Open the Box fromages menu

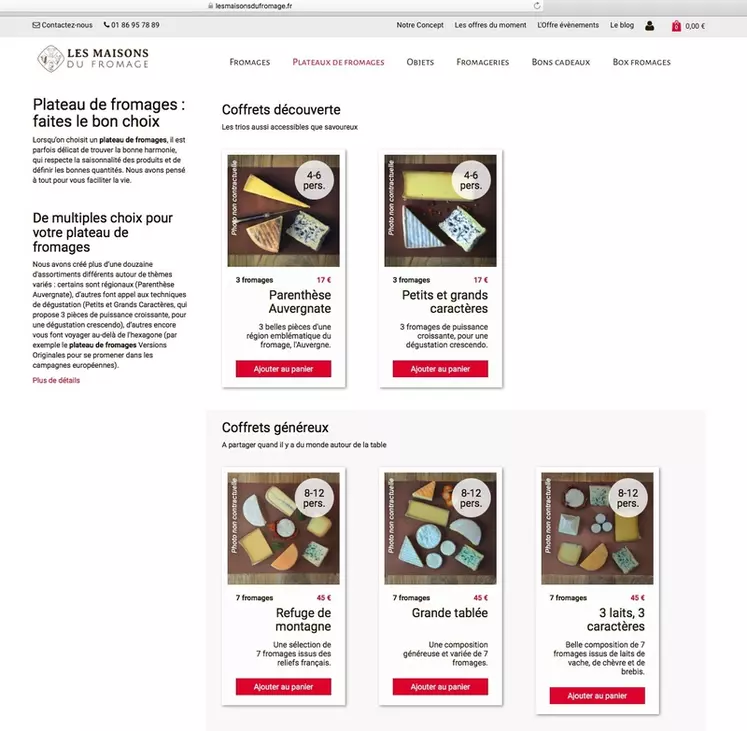tap(641, 62)
